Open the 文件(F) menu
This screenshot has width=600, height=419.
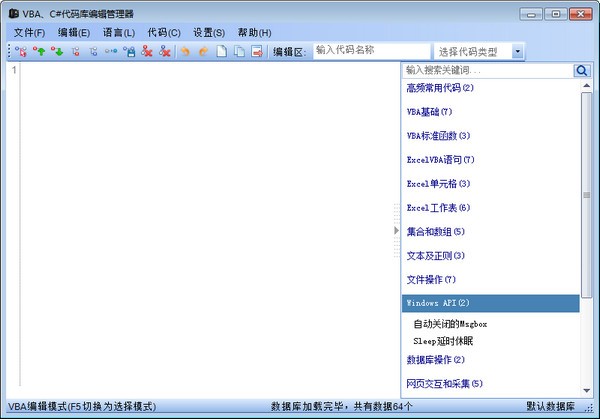click(x=29, y=33)
